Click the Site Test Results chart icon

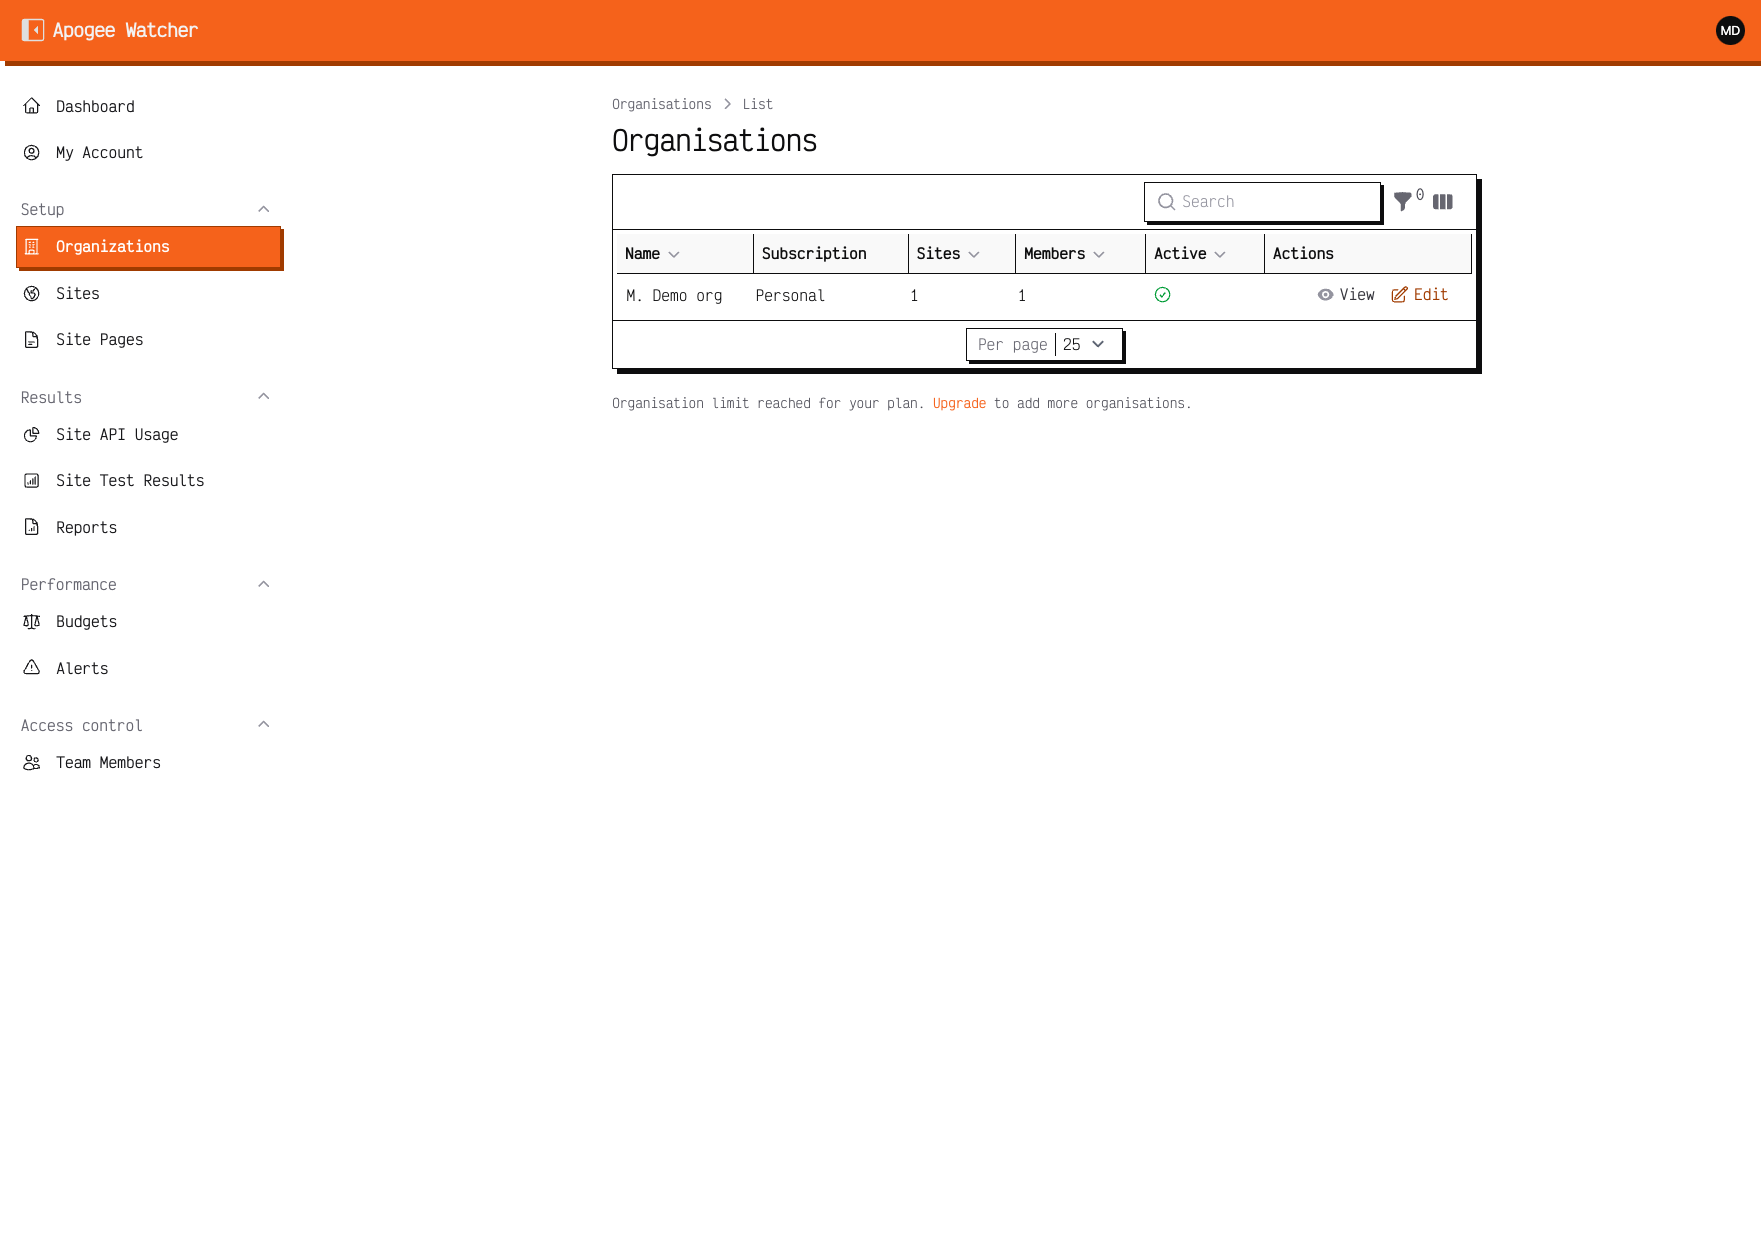[x=32, y=481]
